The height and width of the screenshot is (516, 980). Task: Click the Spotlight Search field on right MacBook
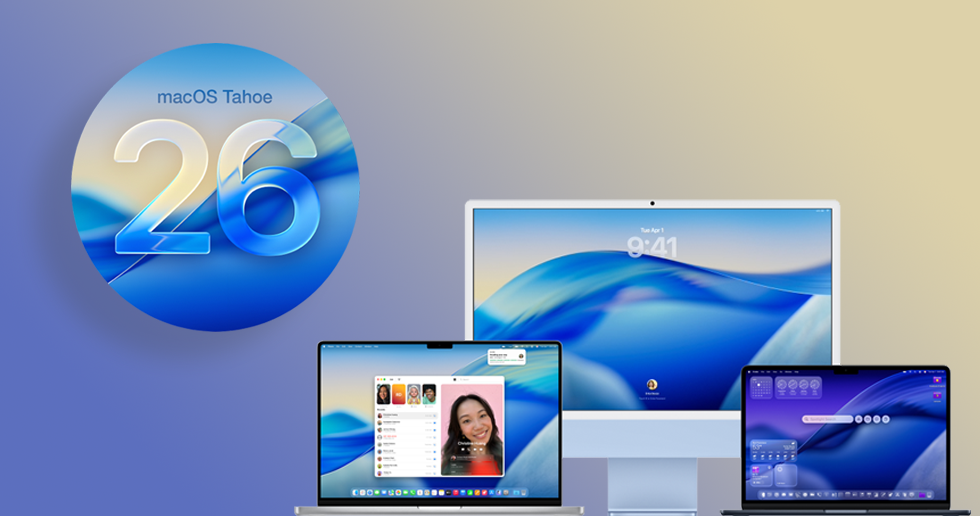(828, 419)
